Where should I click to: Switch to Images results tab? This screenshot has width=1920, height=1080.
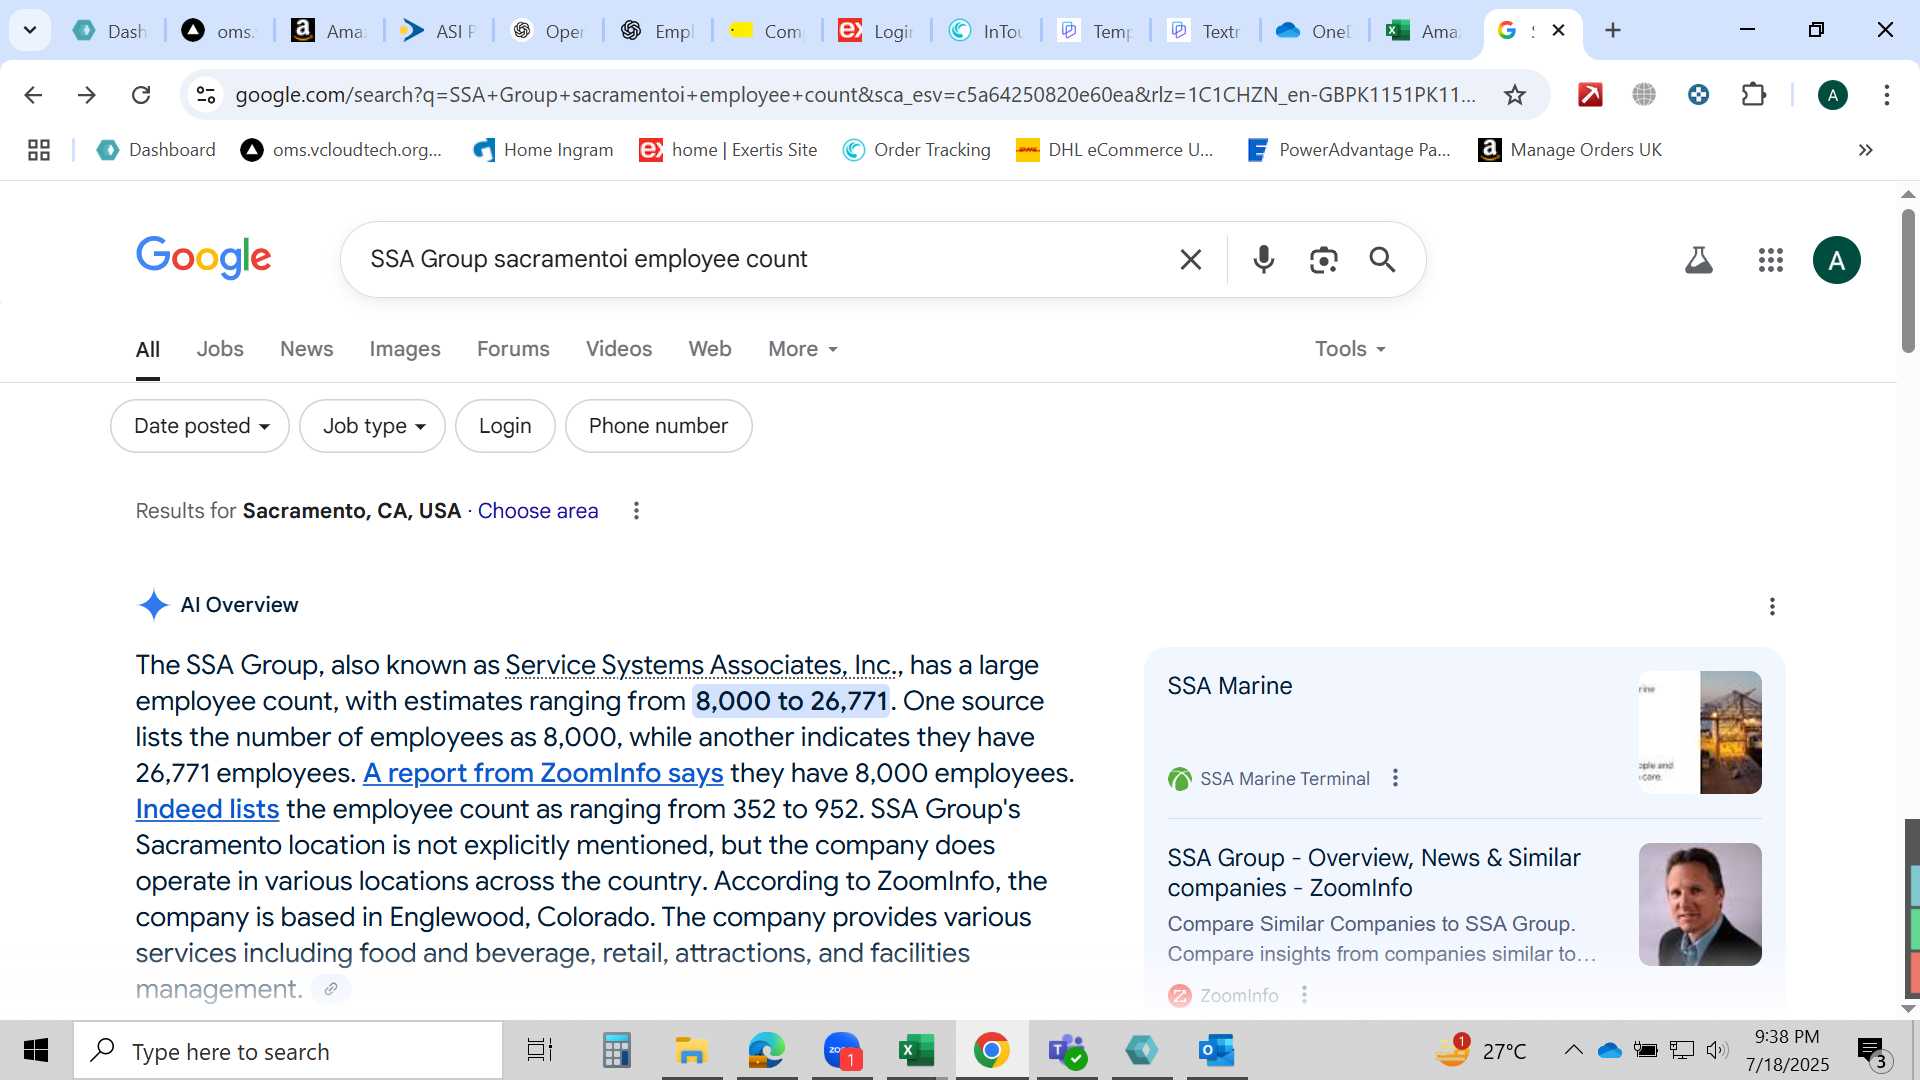(404, 349)
